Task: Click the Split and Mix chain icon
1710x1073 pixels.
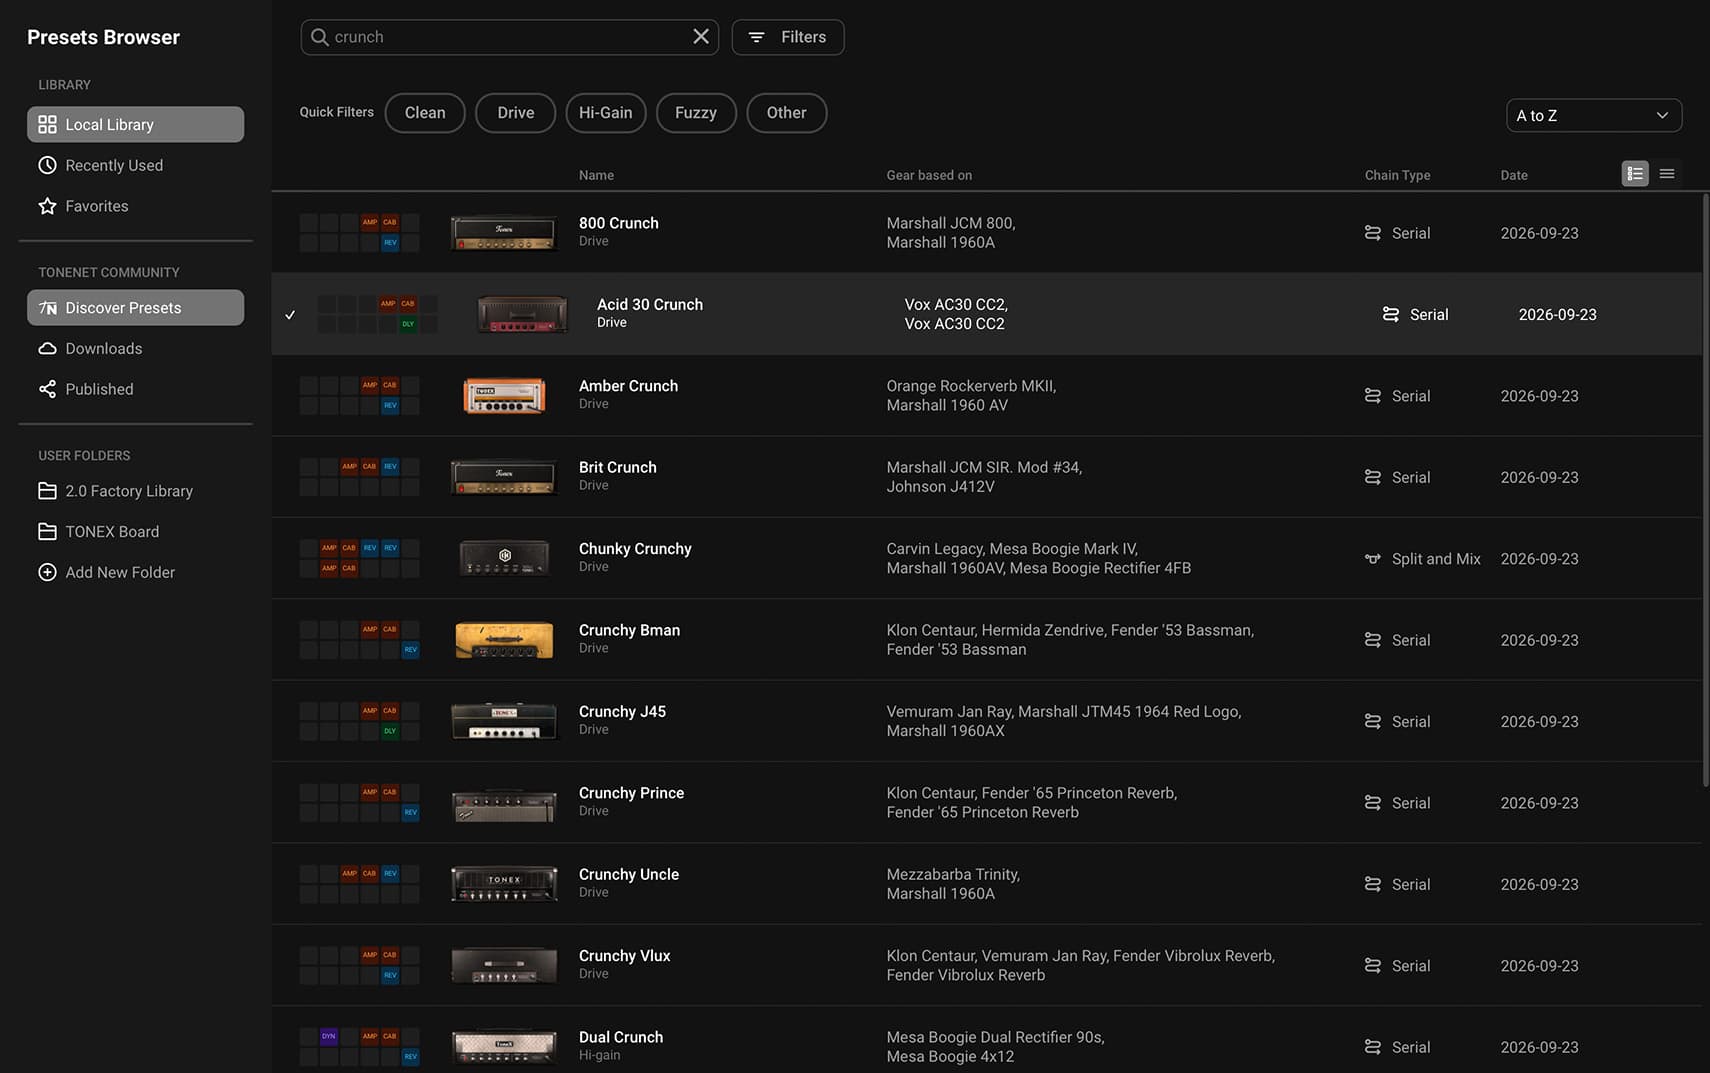Action: click(1373, 559)
